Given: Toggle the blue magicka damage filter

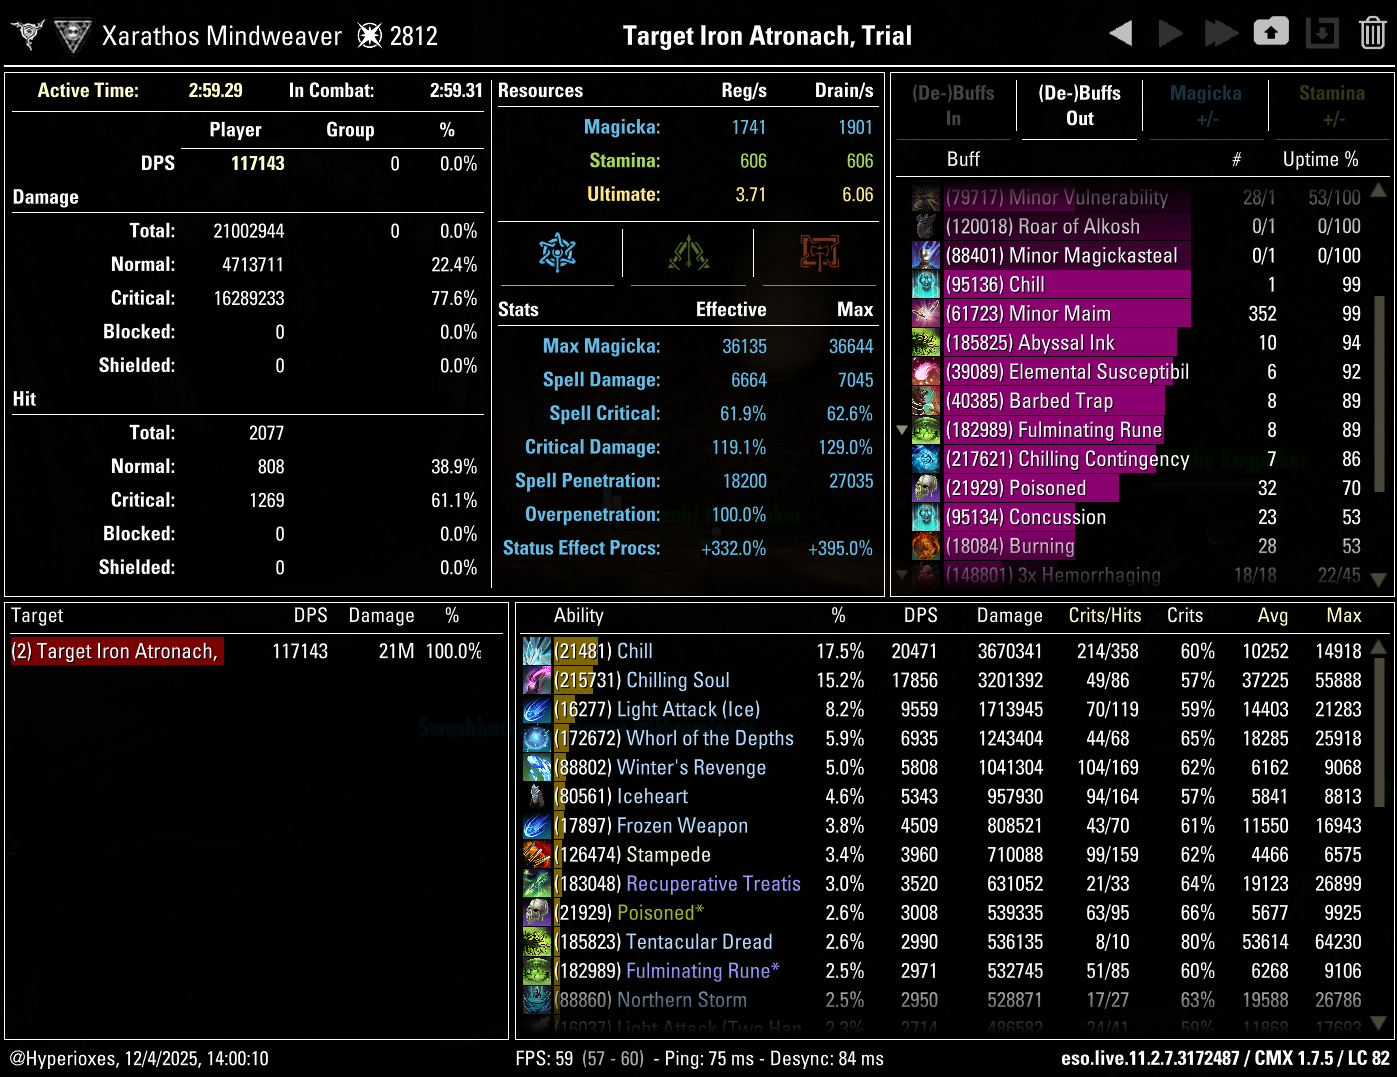Looking at the screenshot, I should point(557,254).
